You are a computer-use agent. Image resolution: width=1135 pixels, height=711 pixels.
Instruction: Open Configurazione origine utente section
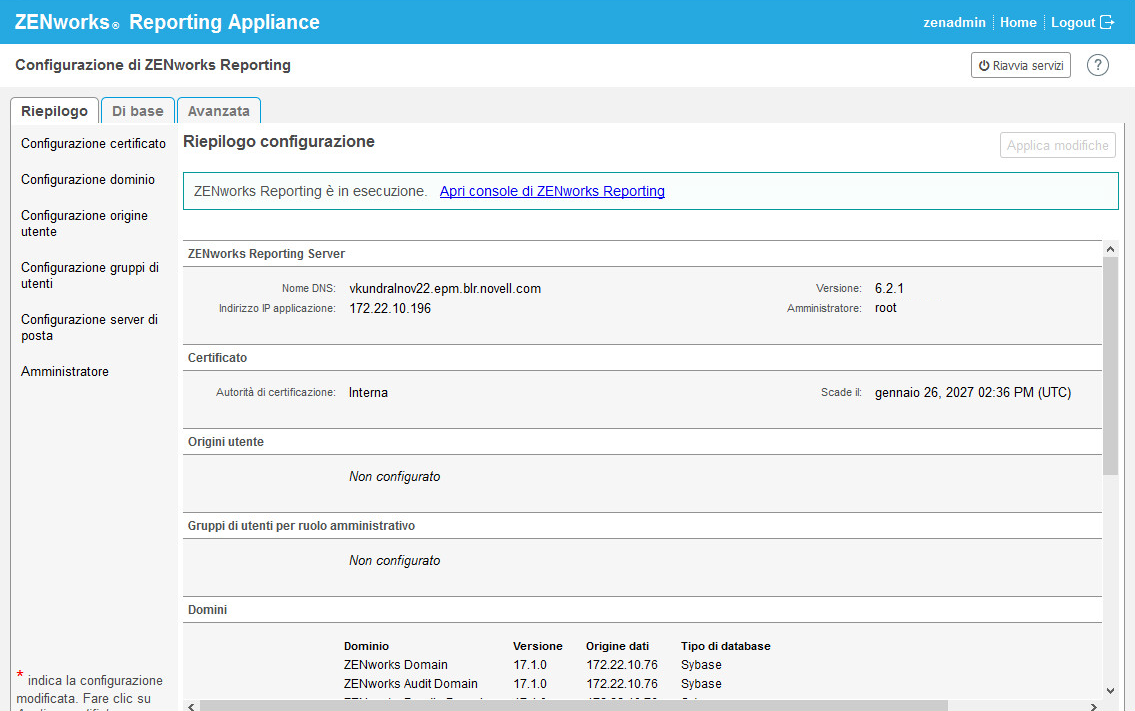point(84,223)
